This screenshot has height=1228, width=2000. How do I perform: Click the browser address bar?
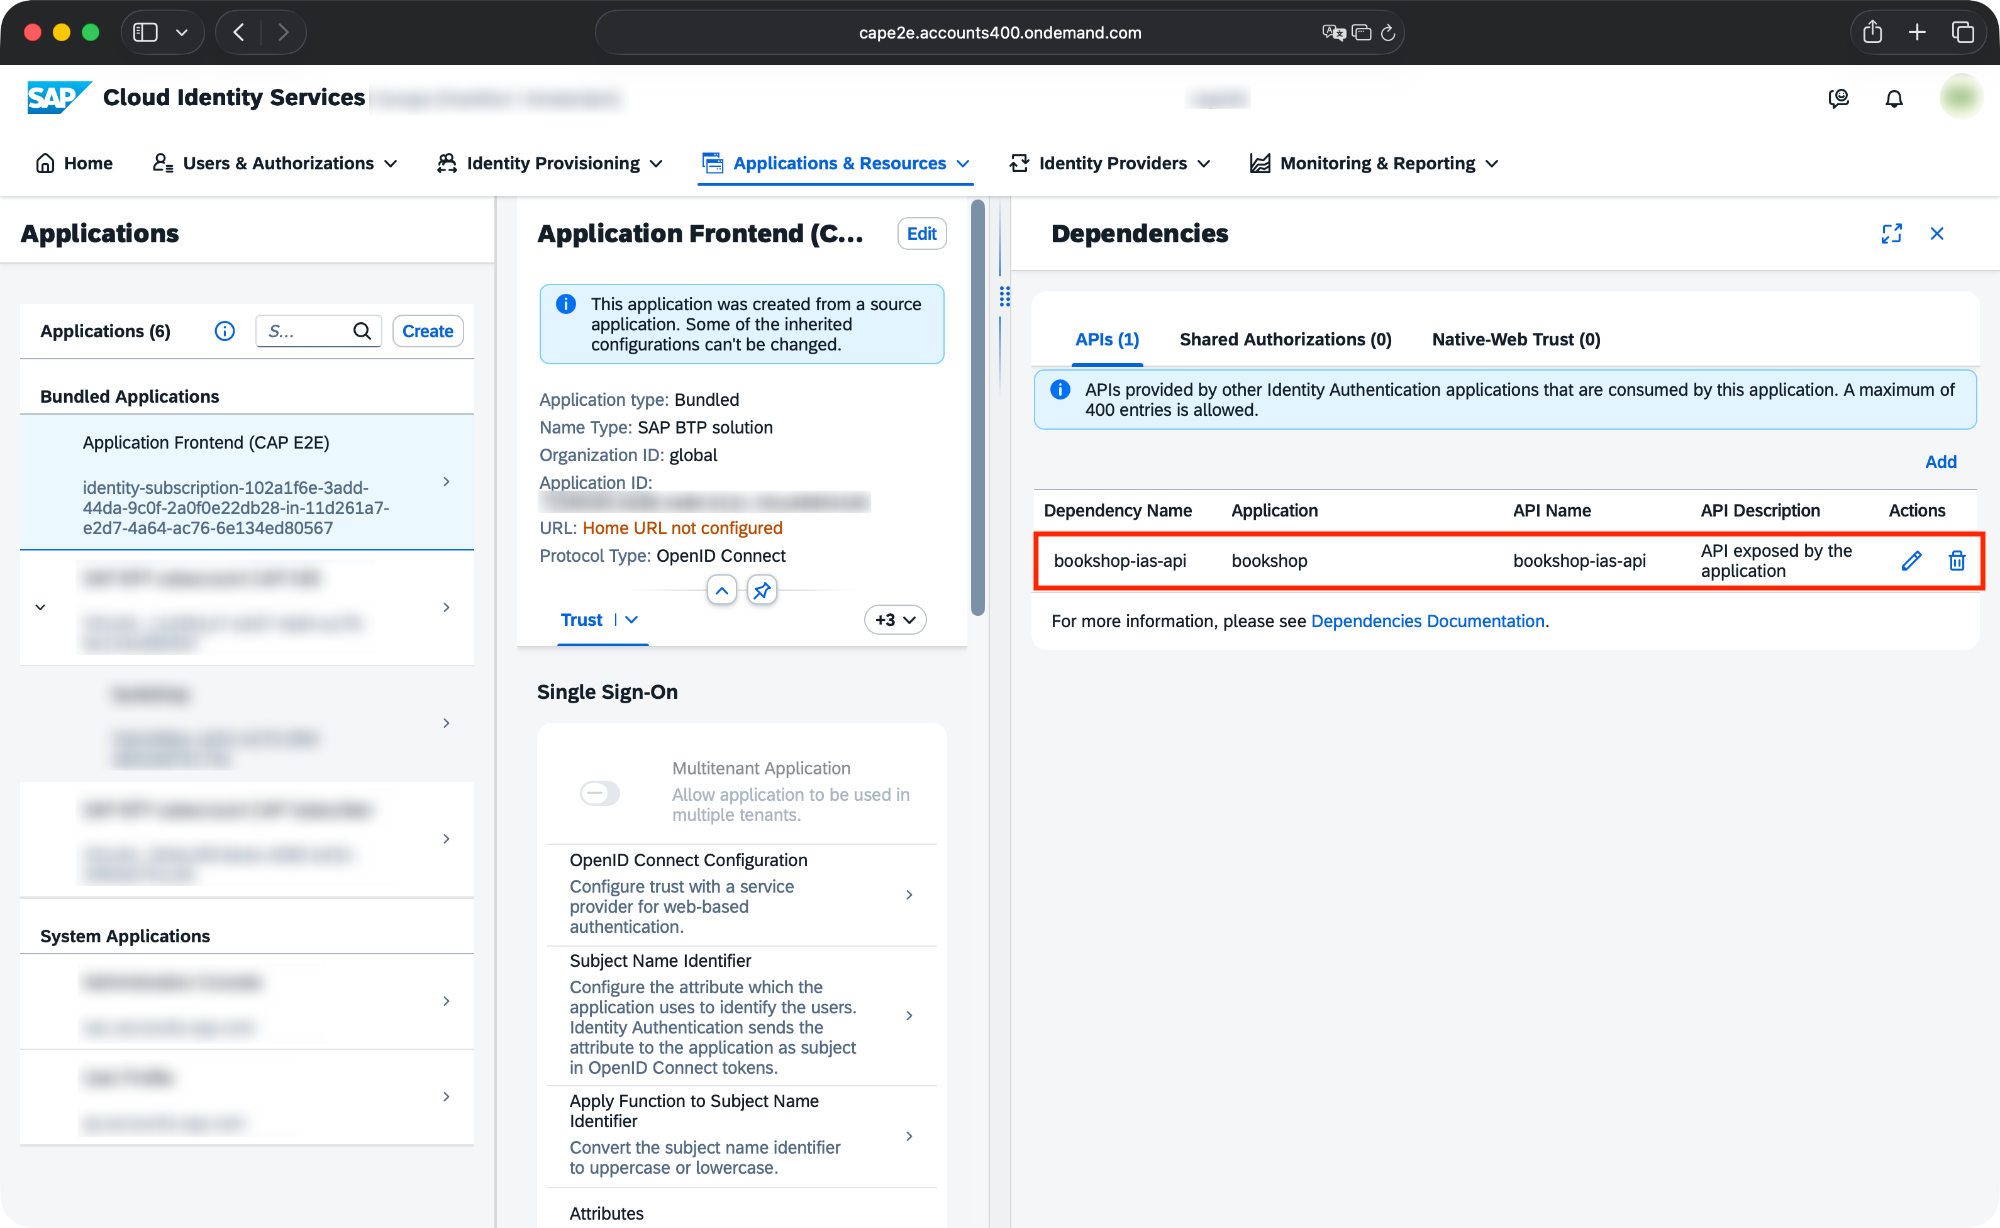click(999, 32)
